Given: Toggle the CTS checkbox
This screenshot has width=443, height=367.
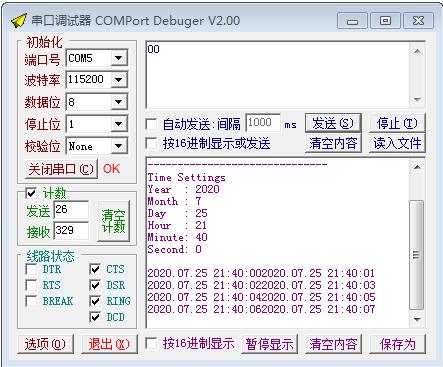Looking at the screenshot, I should tap(95, 269).
